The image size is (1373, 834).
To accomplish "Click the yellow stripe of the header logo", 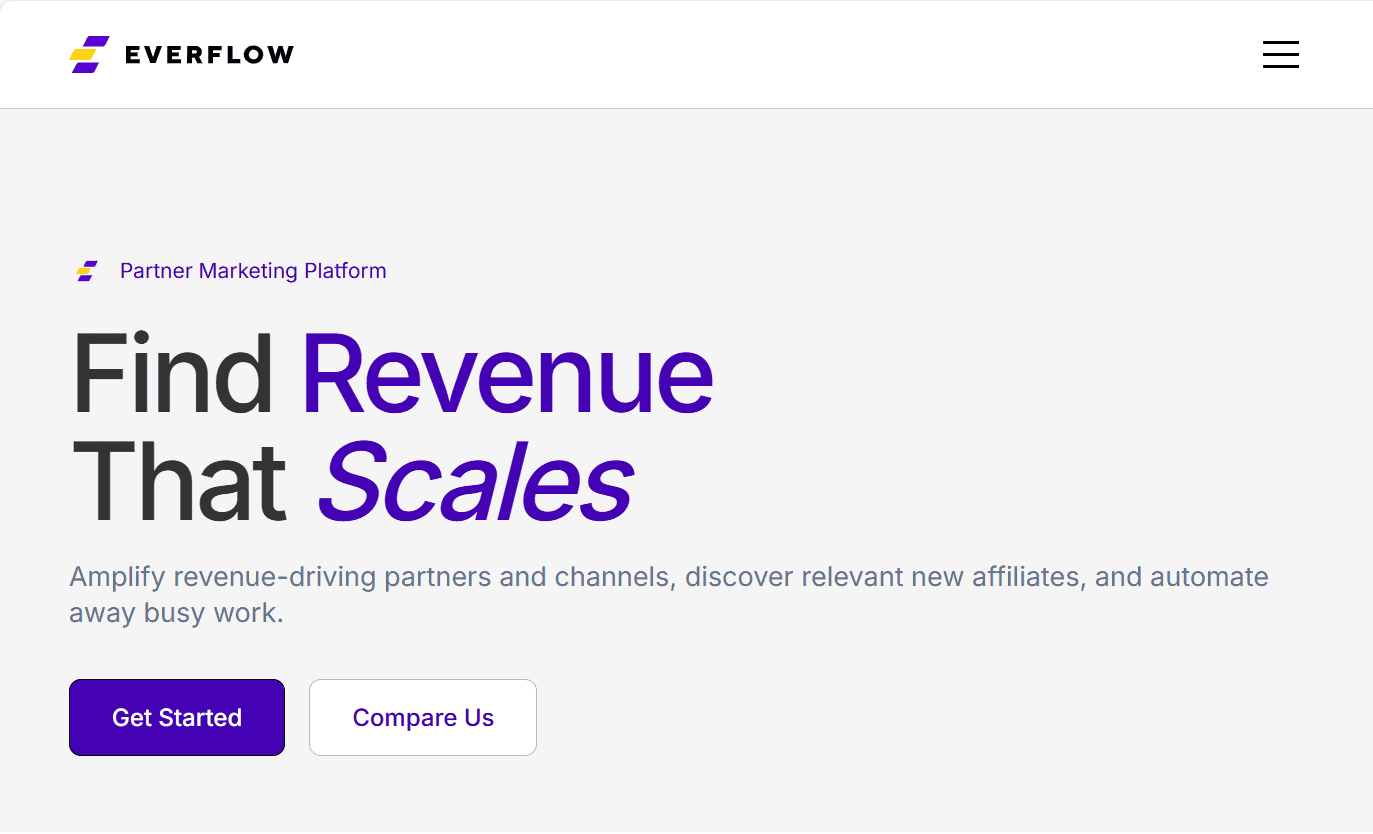I will pyautogui.click(x=84, y=54).
